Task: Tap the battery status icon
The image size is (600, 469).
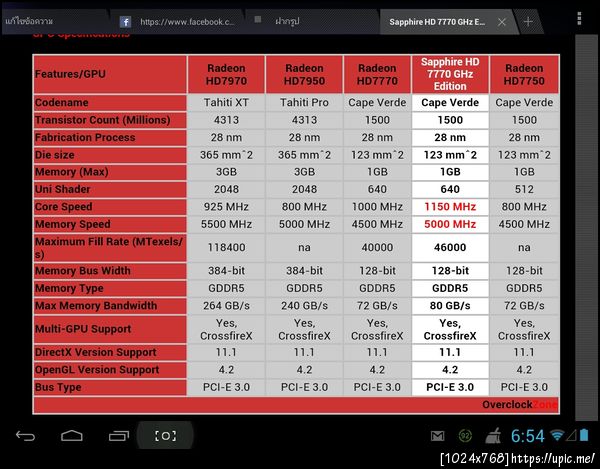Action: [x=584, y=435]
